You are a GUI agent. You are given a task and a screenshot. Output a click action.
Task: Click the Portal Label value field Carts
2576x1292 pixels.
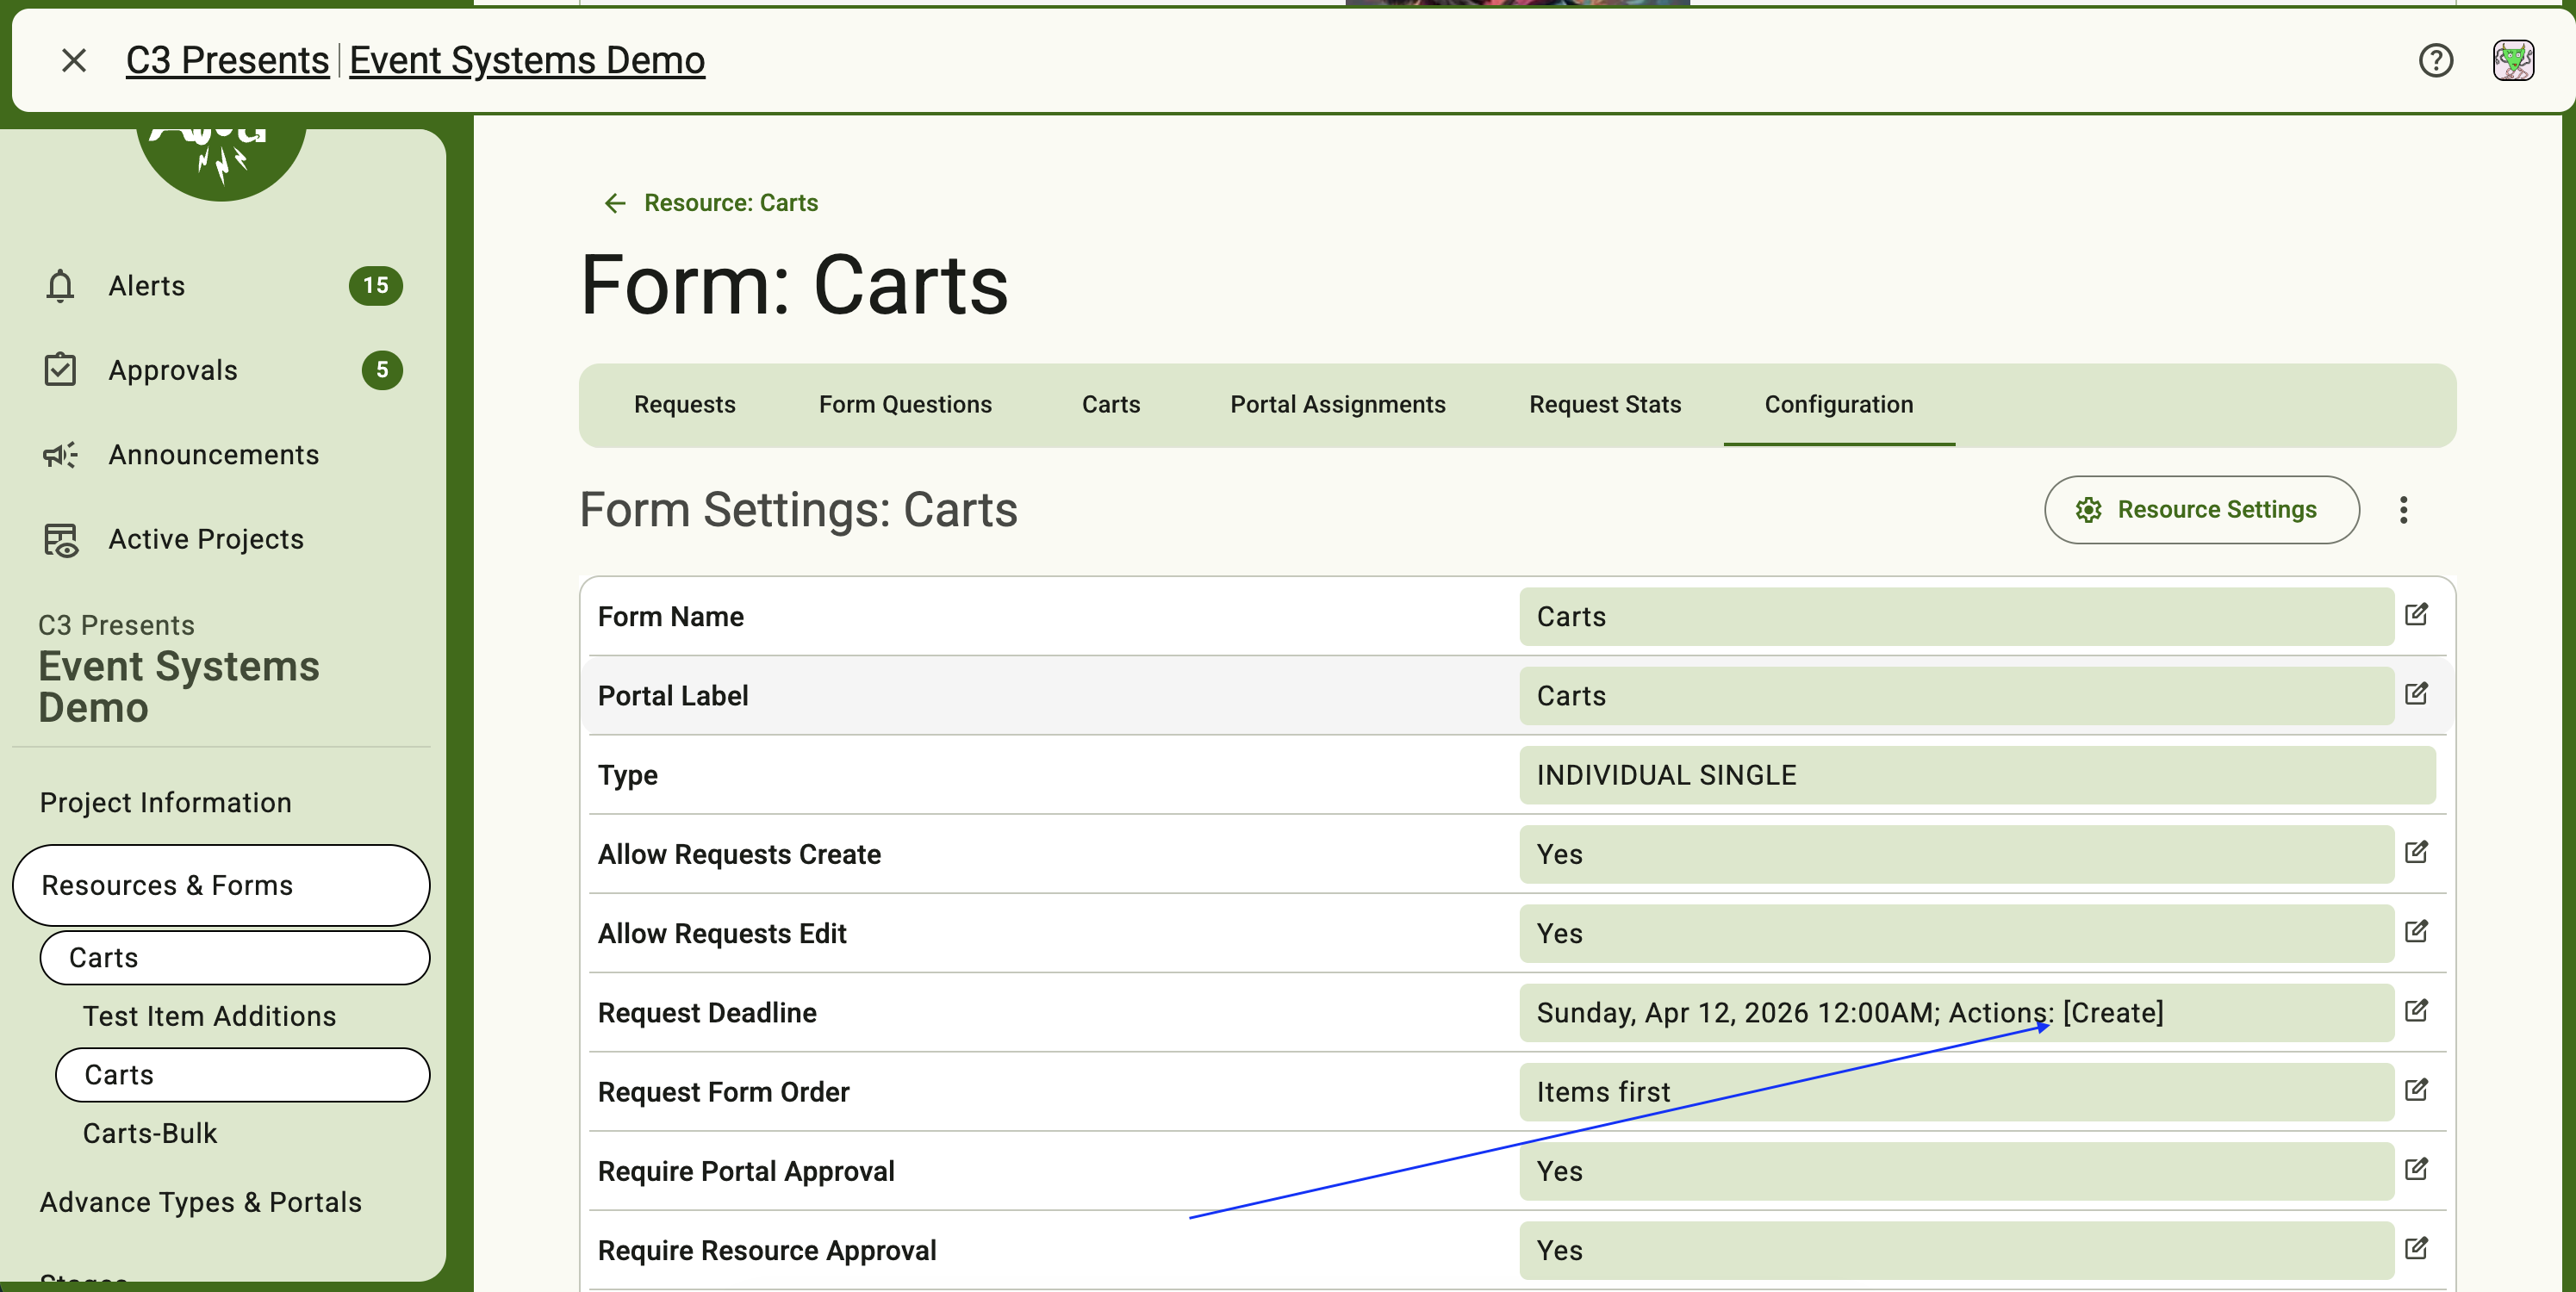(1956, 696)
